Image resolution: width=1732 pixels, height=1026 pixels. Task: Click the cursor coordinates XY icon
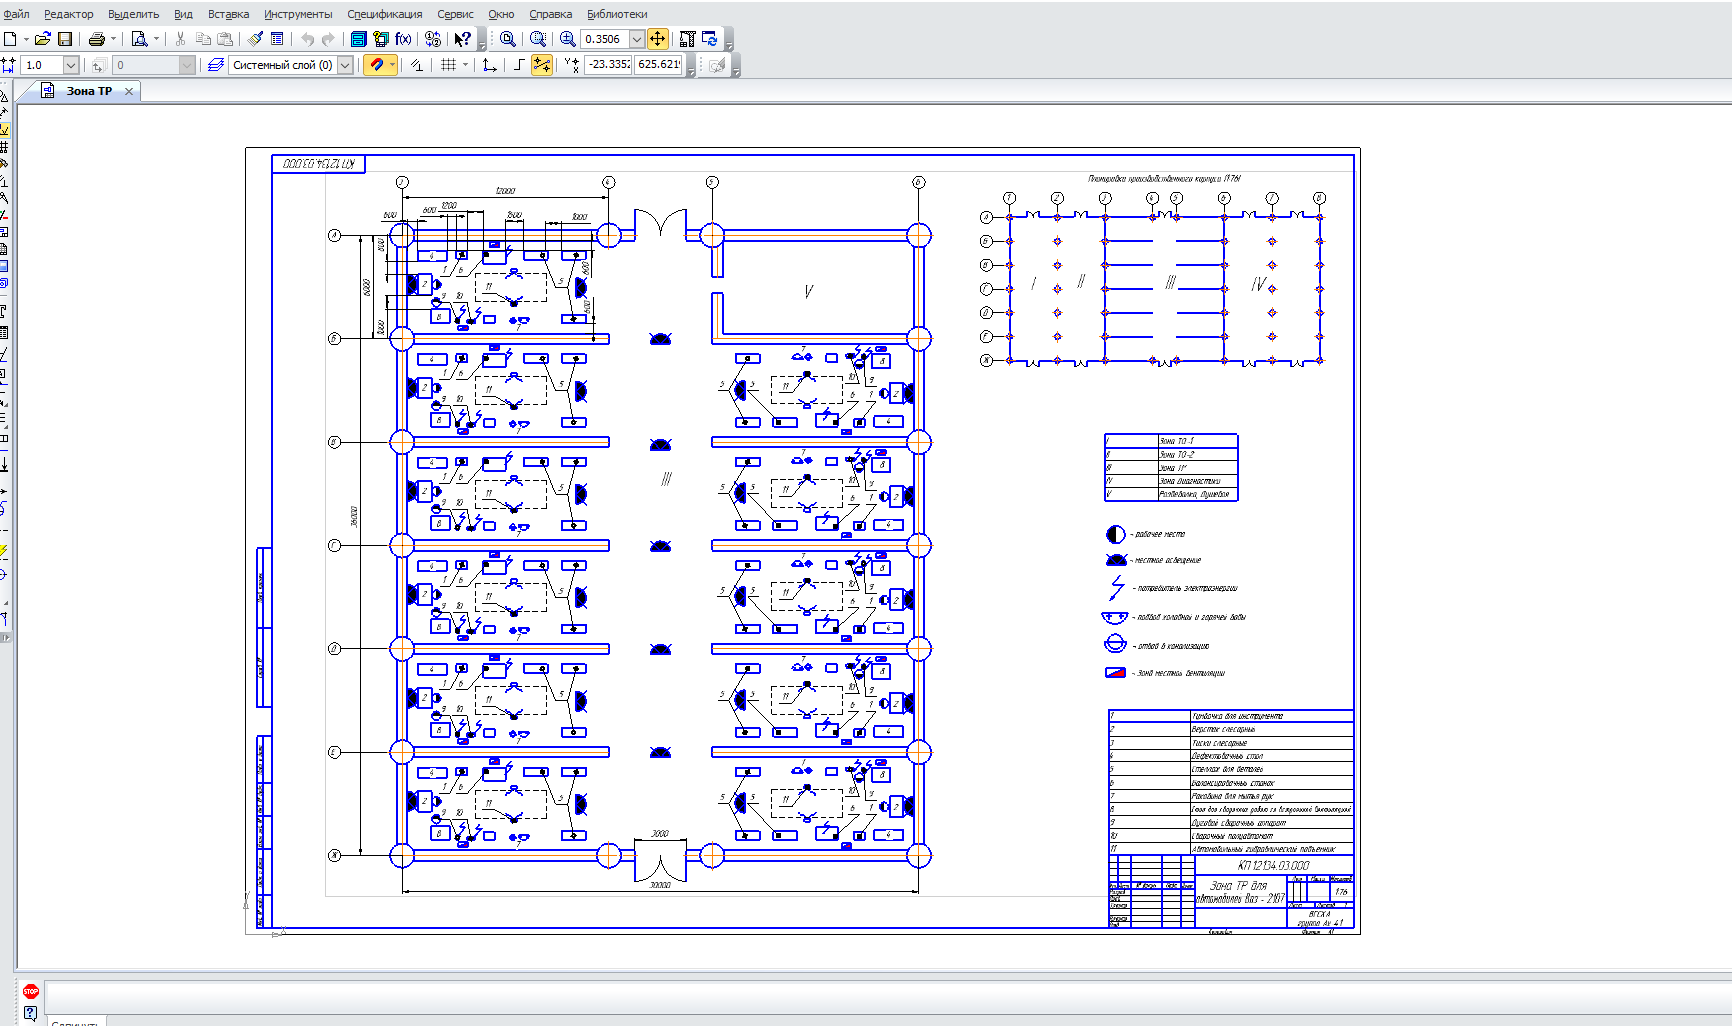(571, 65)
